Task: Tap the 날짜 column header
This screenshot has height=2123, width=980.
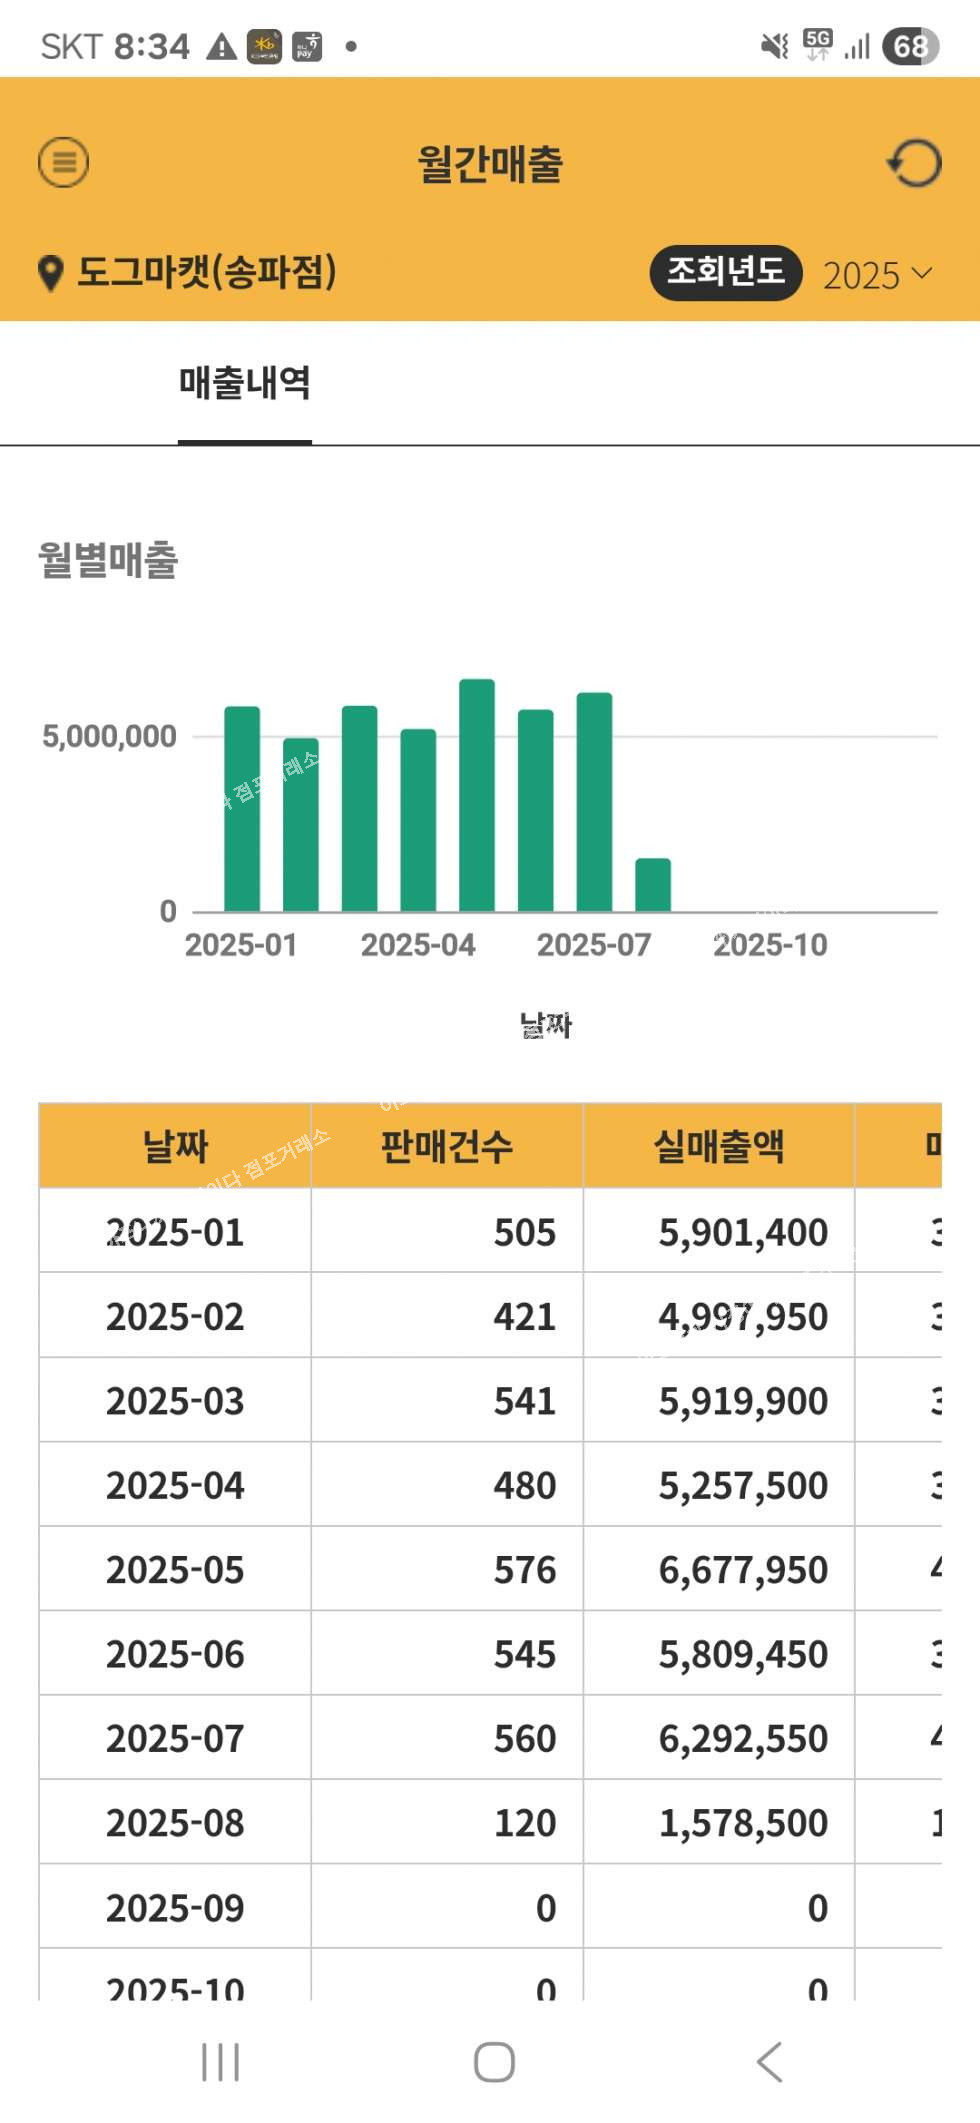Action: [175, 1146]
